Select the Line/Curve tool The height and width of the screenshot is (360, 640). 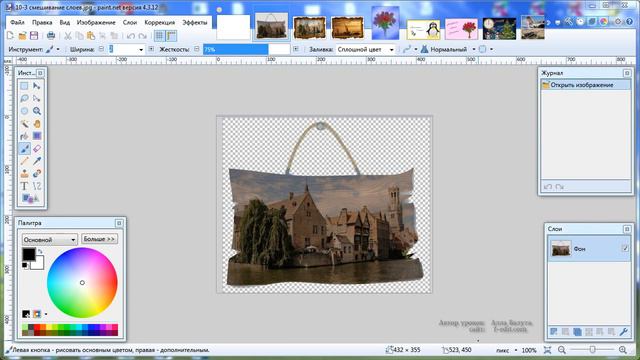37,186
